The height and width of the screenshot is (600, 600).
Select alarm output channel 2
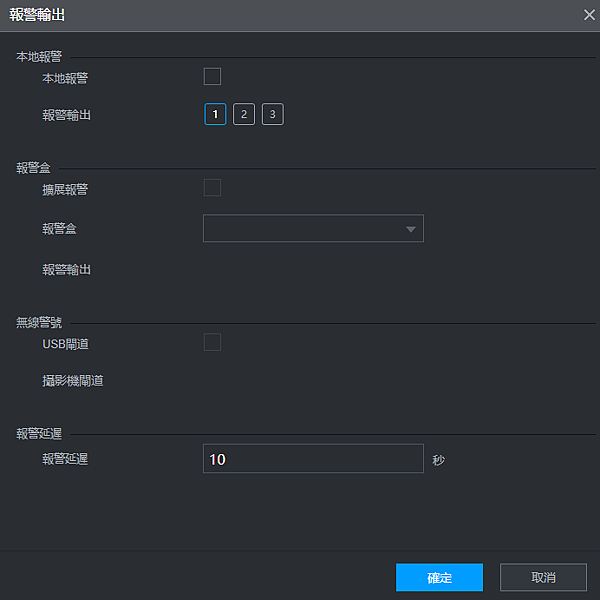click(244, 114)
